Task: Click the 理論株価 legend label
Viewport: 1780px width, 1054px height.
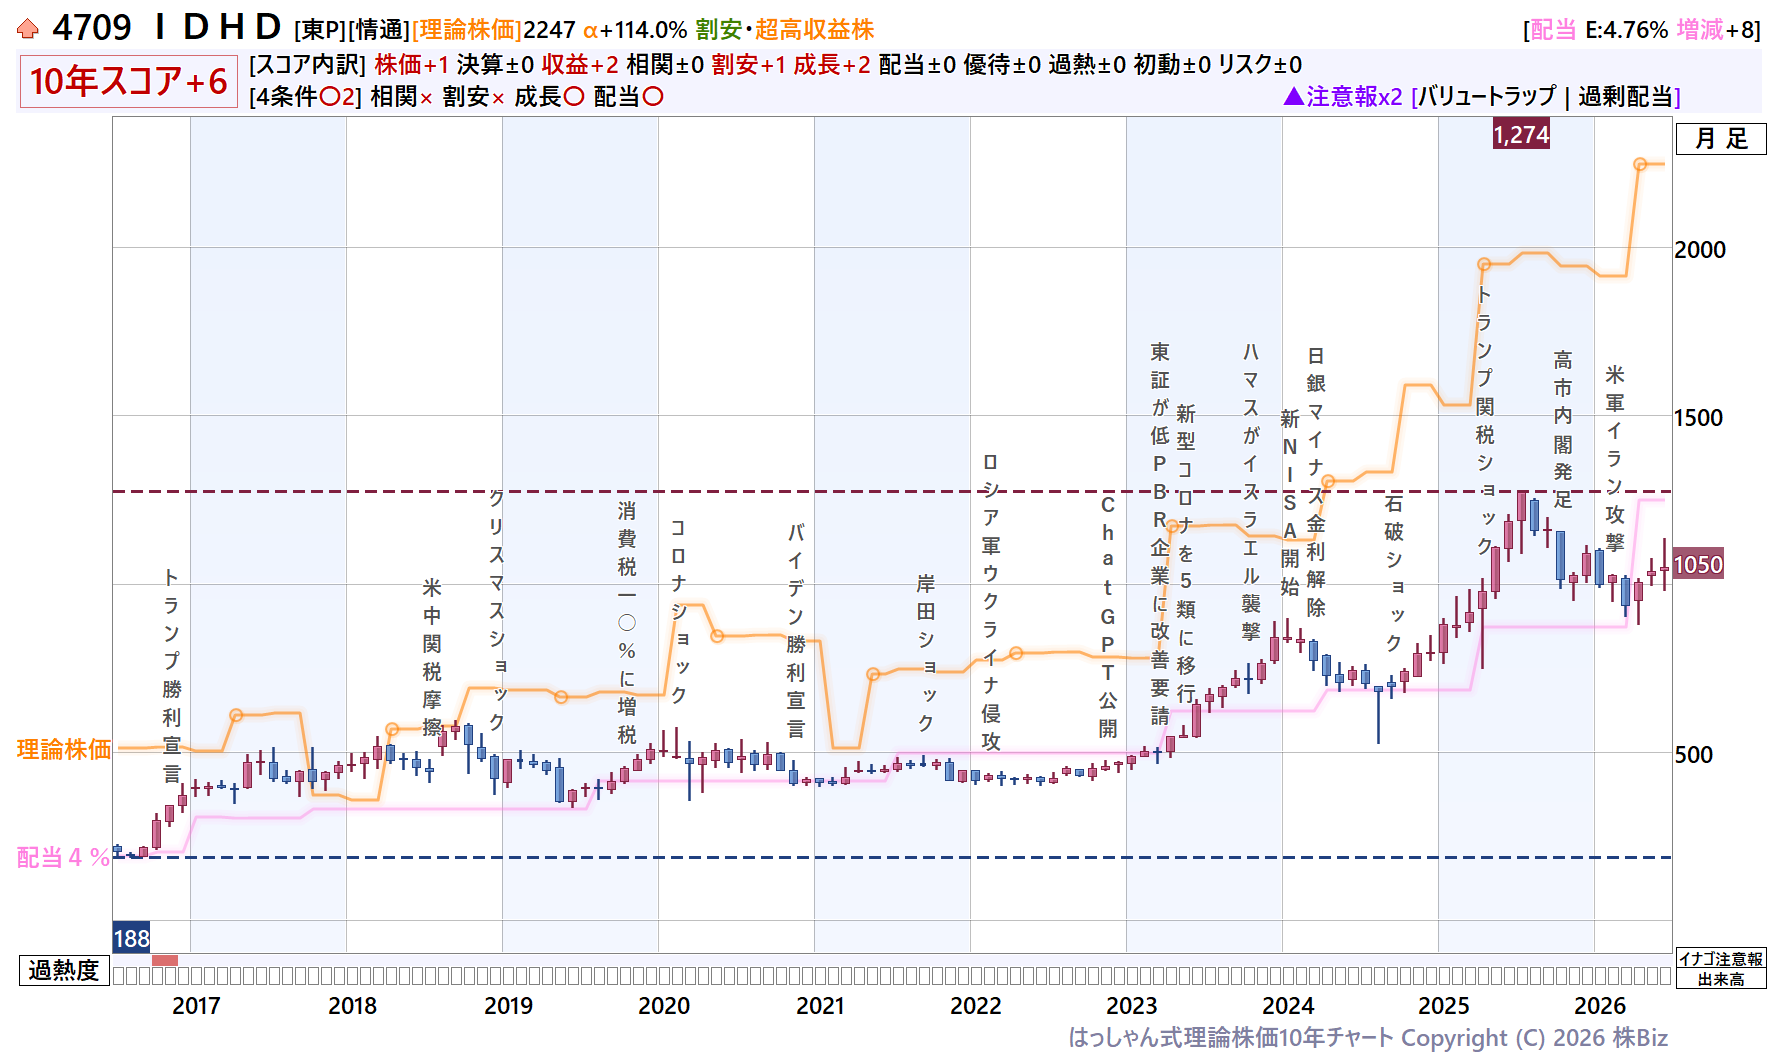Action: [64, 749]
